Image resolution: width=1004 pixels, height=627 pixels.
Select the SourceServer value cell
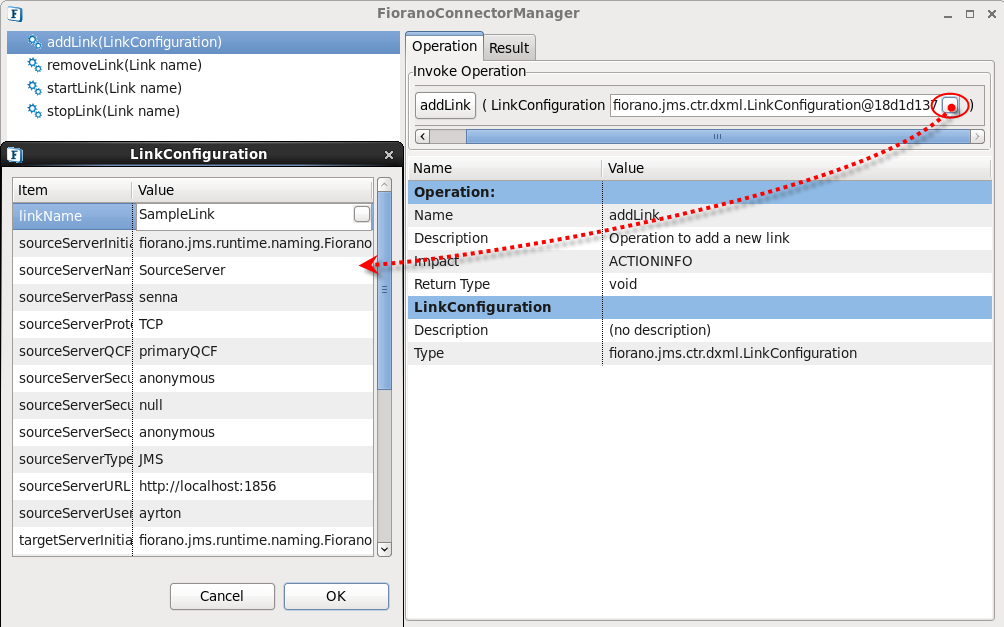(253, 270)
